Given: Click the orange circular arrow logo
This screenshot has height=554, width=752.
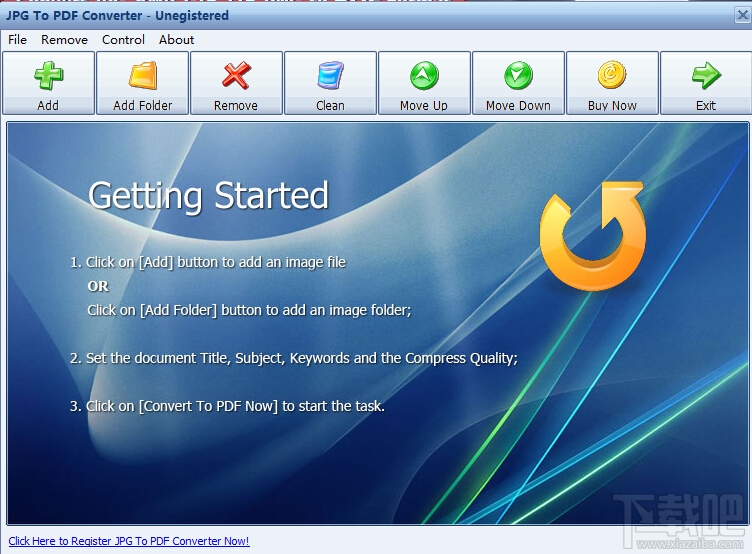Looking at the screenshot, I should (x=592, y=236).
